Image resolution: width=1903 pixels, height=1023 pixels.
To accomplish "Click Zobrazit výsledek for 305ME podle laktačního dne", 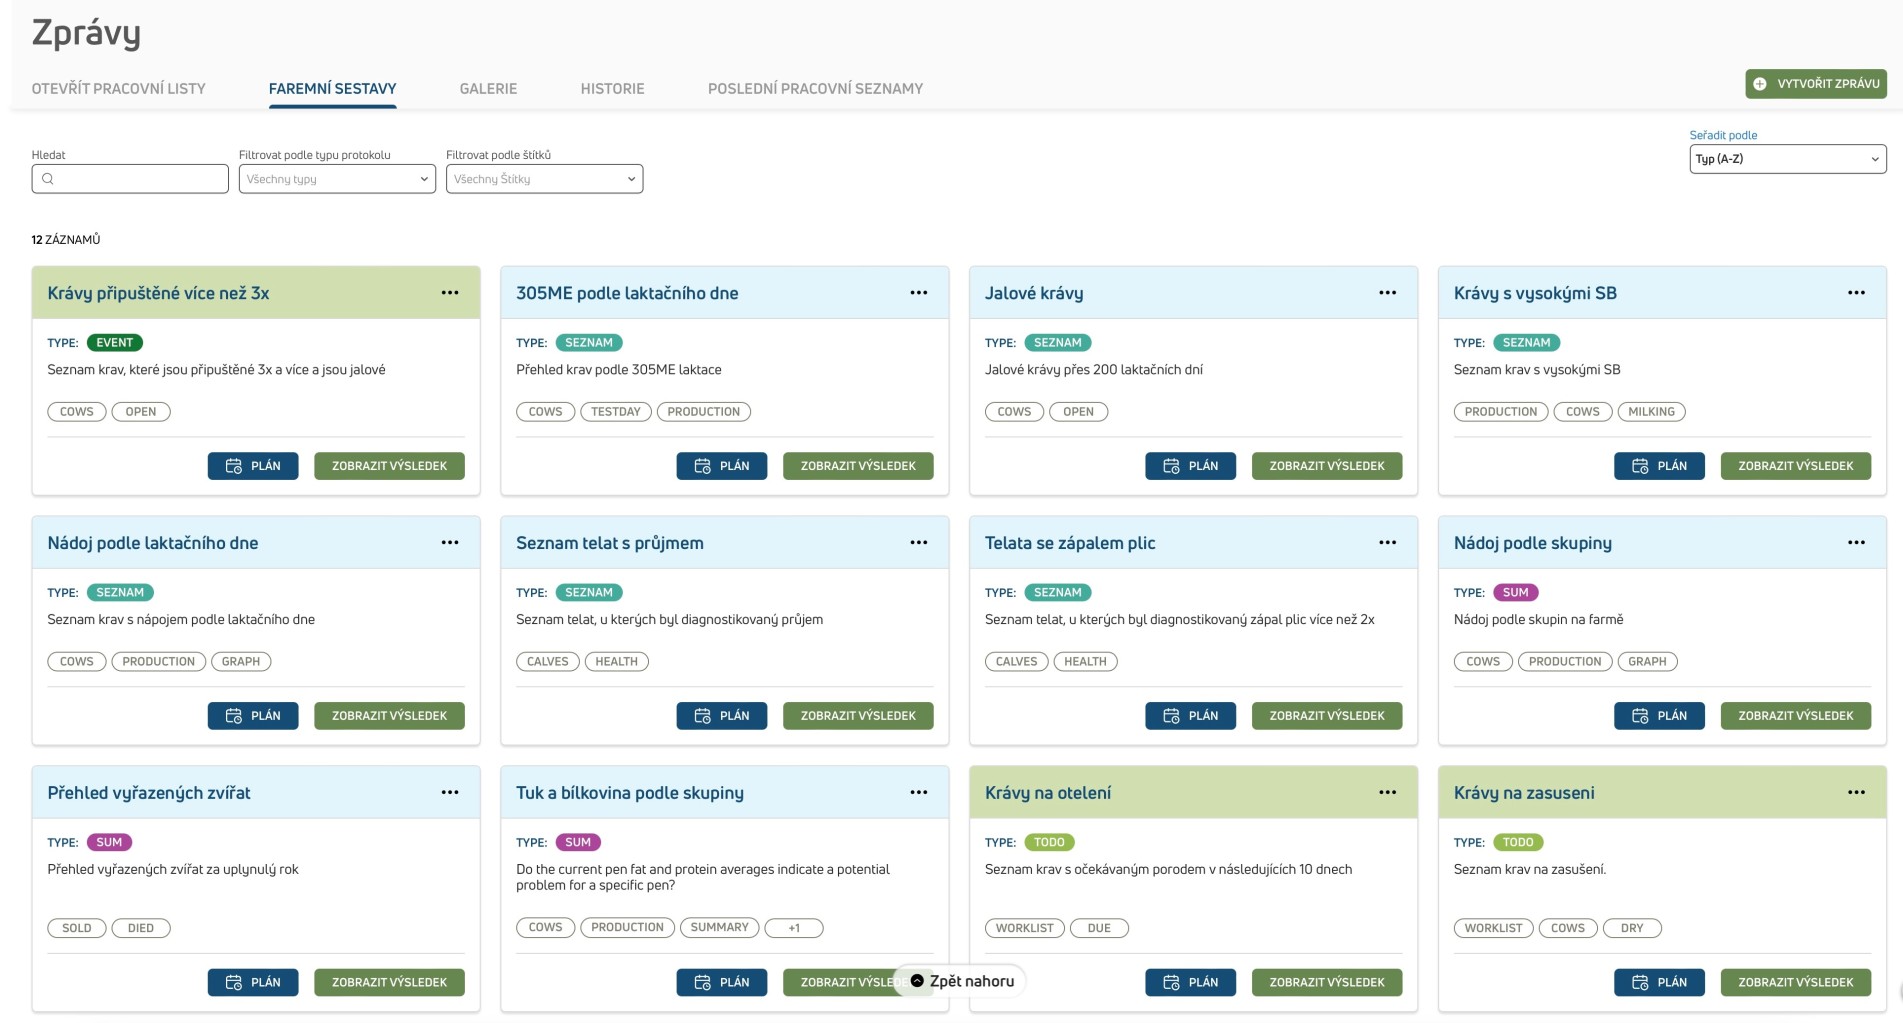I will (858, 466).
